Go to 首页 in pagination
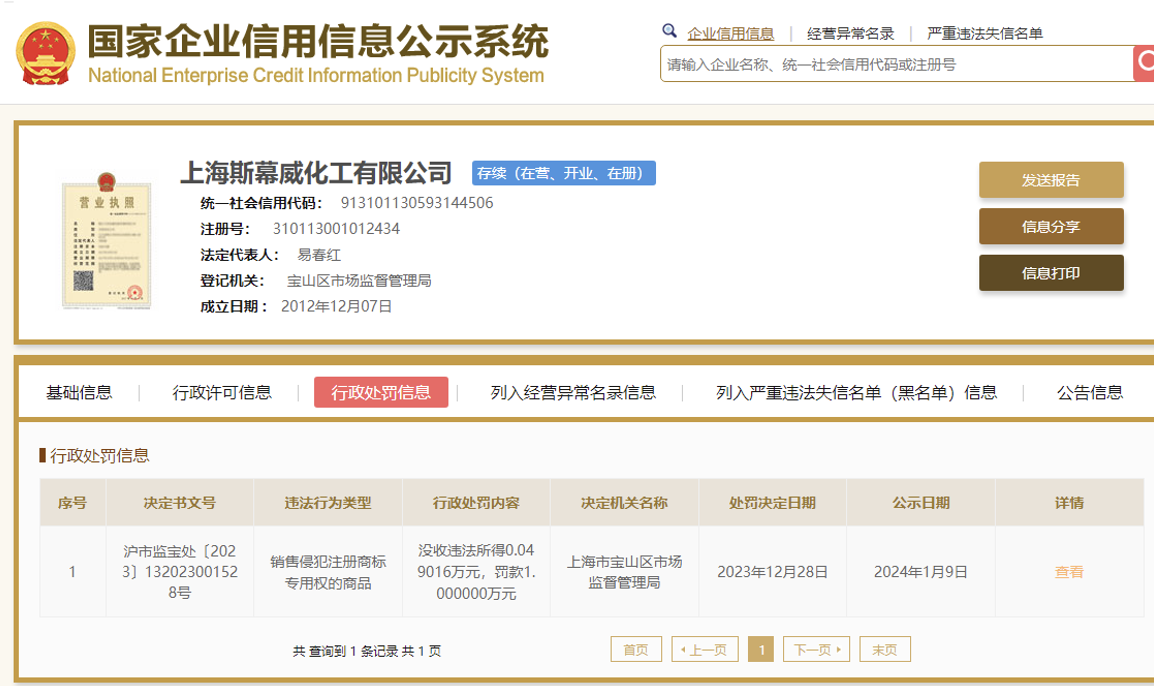This screenshot has width=1154, height=686. tap(636, 650)
